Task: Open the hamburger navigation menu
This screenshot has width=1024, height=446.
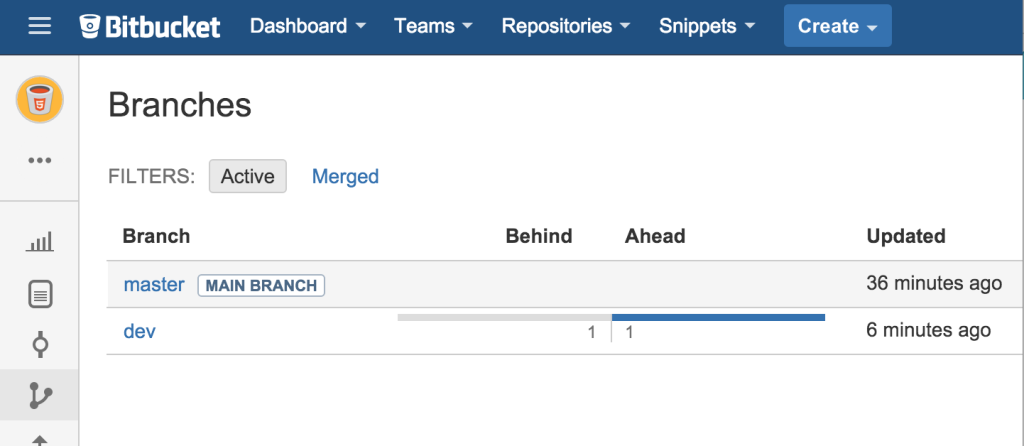Action: point(40,27)
